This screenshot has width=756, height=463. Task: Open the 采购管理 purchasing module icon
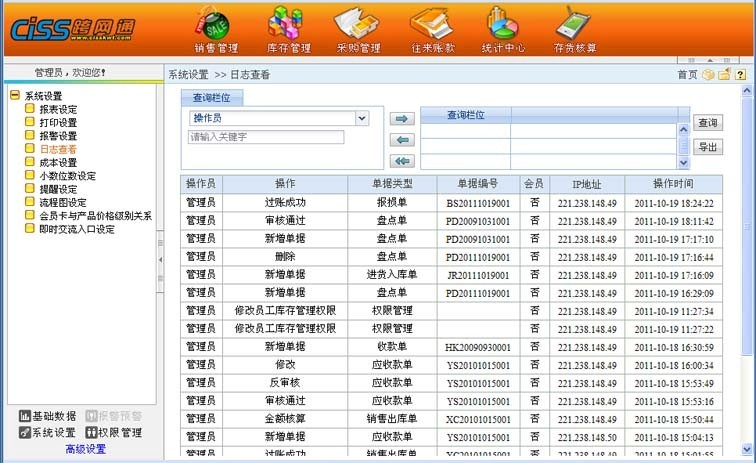coord(358,27)
